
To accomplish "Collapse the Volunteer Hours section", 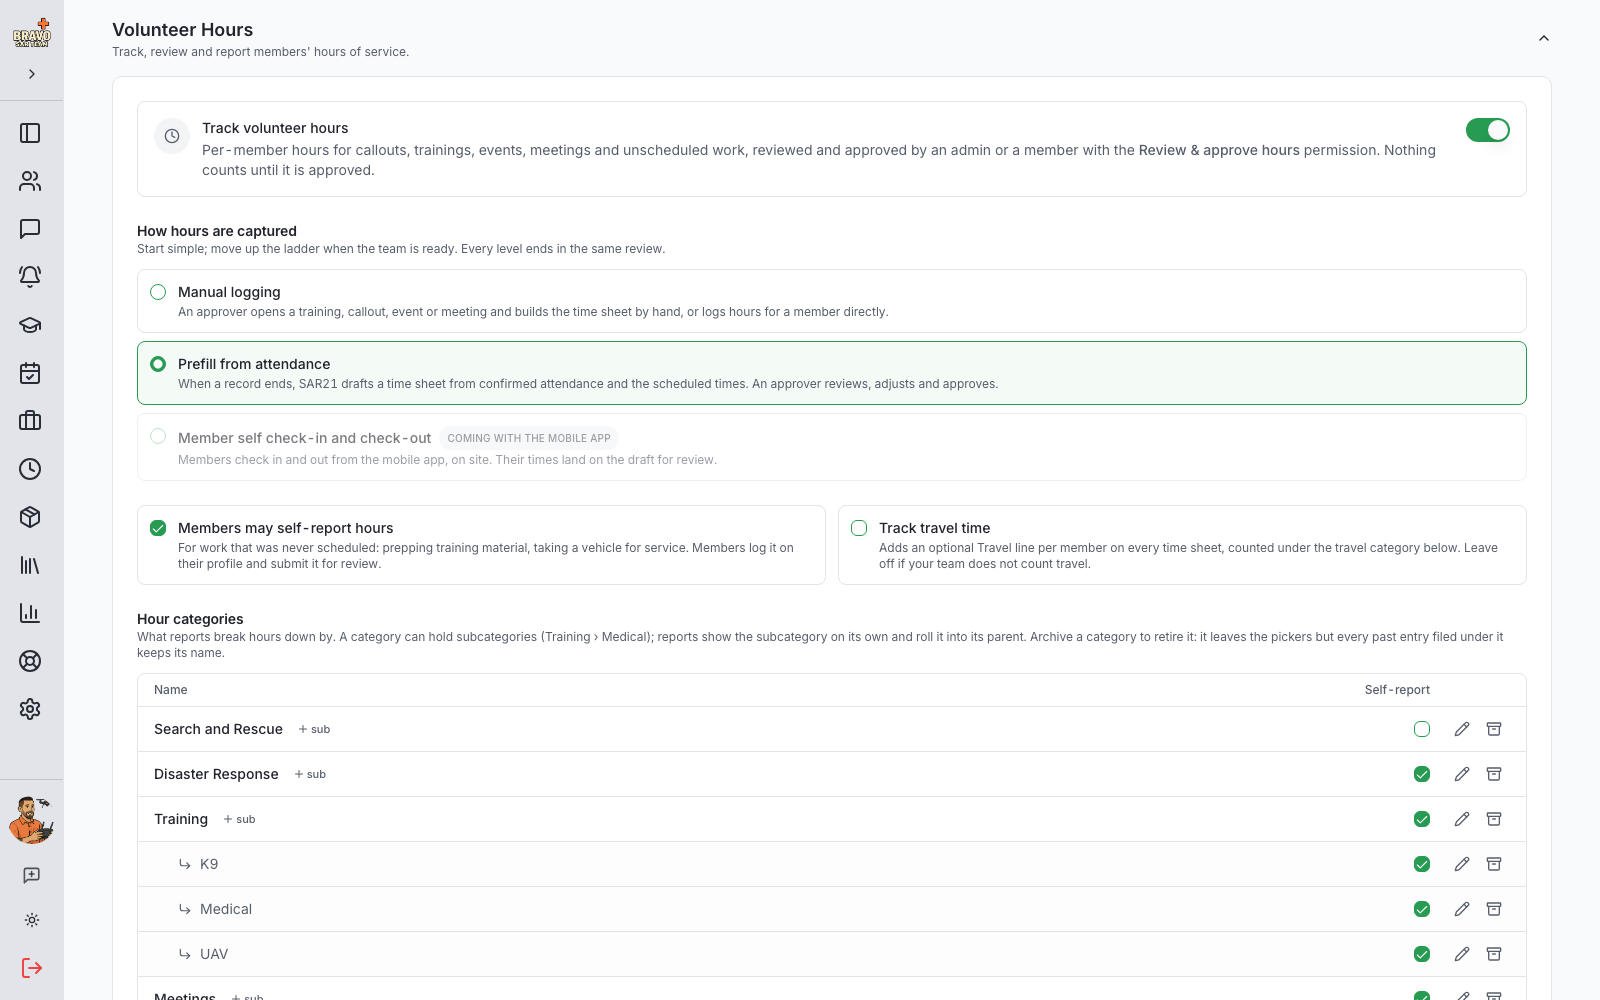I will 1544,38.
